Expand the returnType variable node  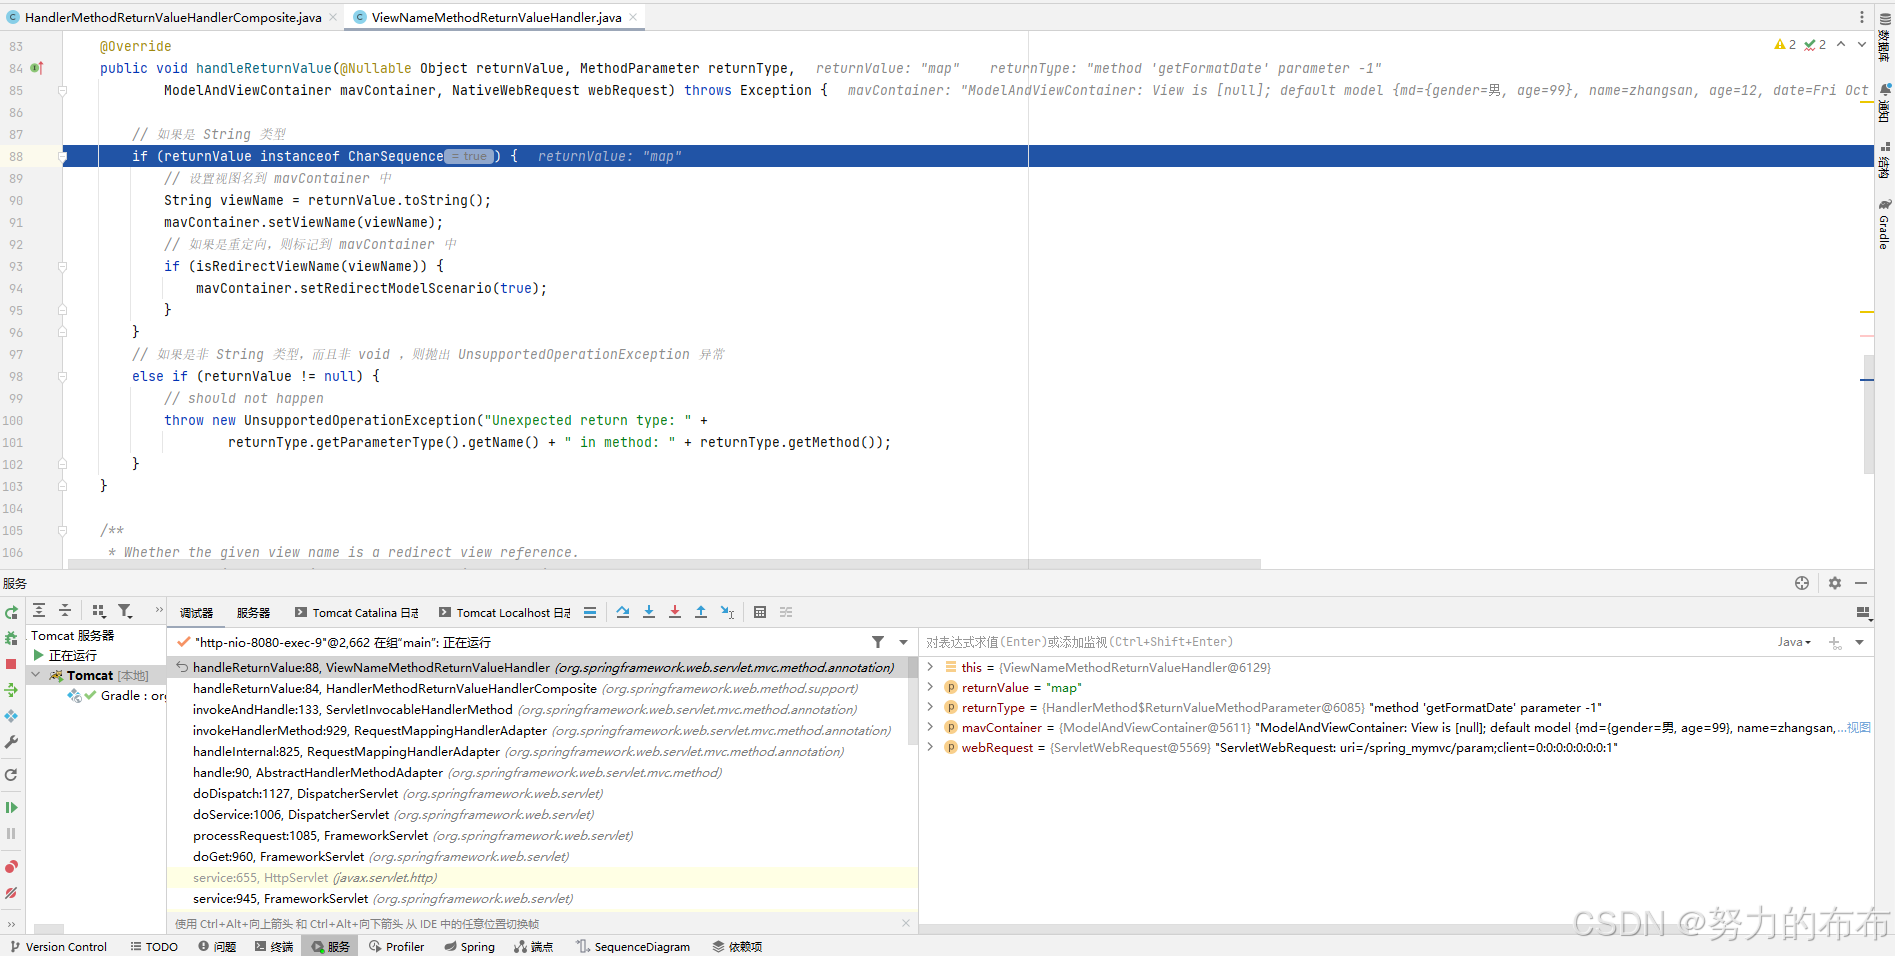(x=930, y=707)
